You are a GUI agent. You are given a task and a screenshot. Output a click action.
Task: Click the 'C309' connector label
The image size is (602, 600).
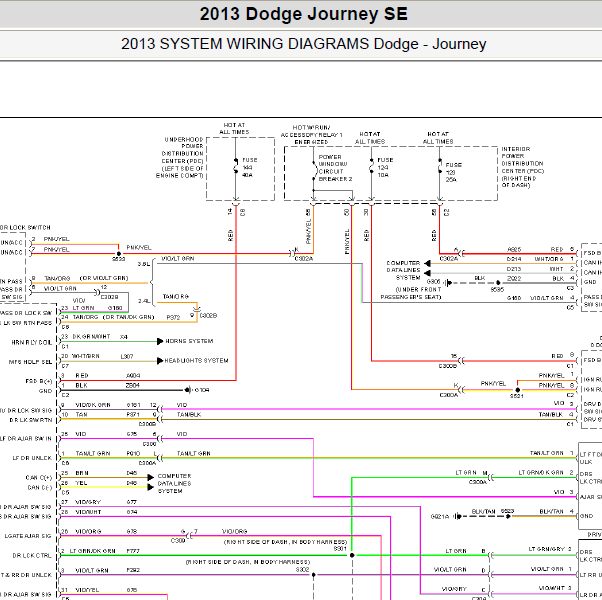[178, 540]
